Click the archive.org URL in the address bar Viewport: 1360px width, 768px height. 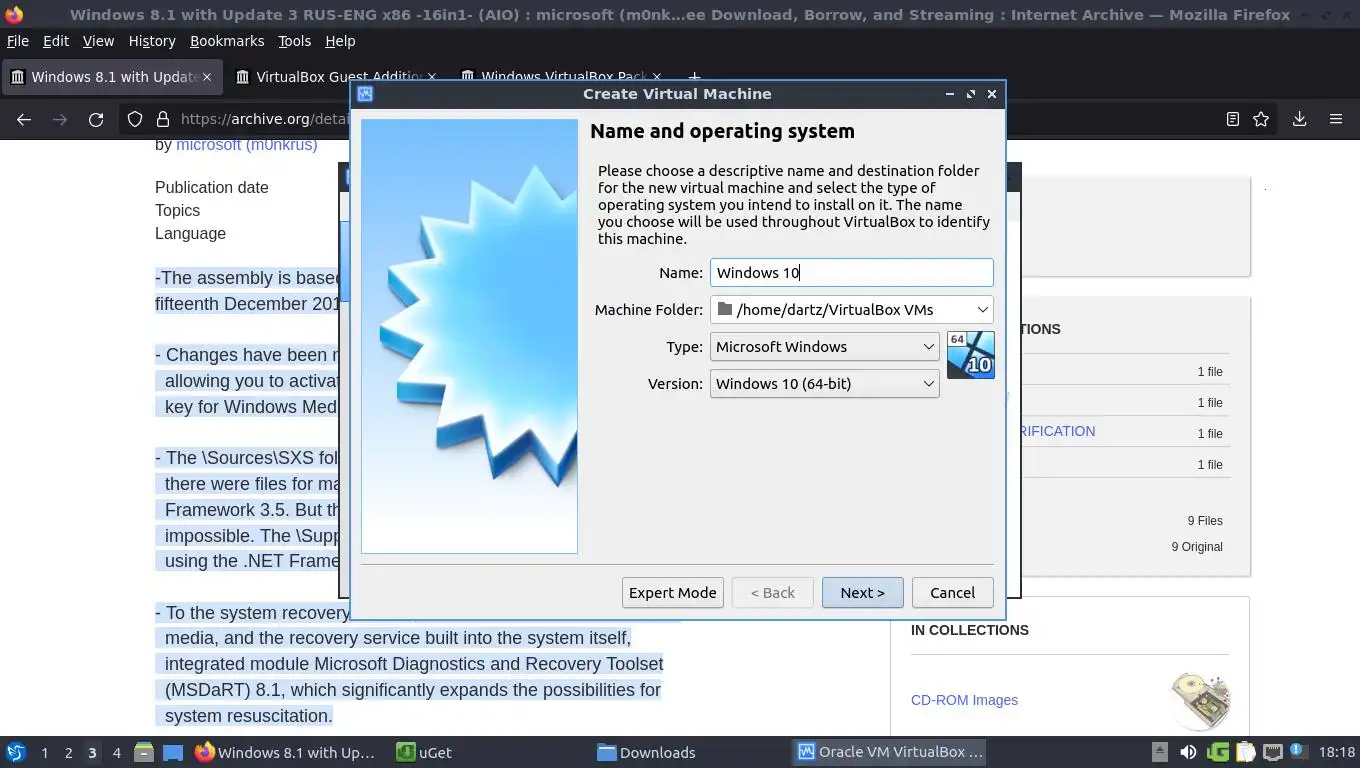coord(265,119)
